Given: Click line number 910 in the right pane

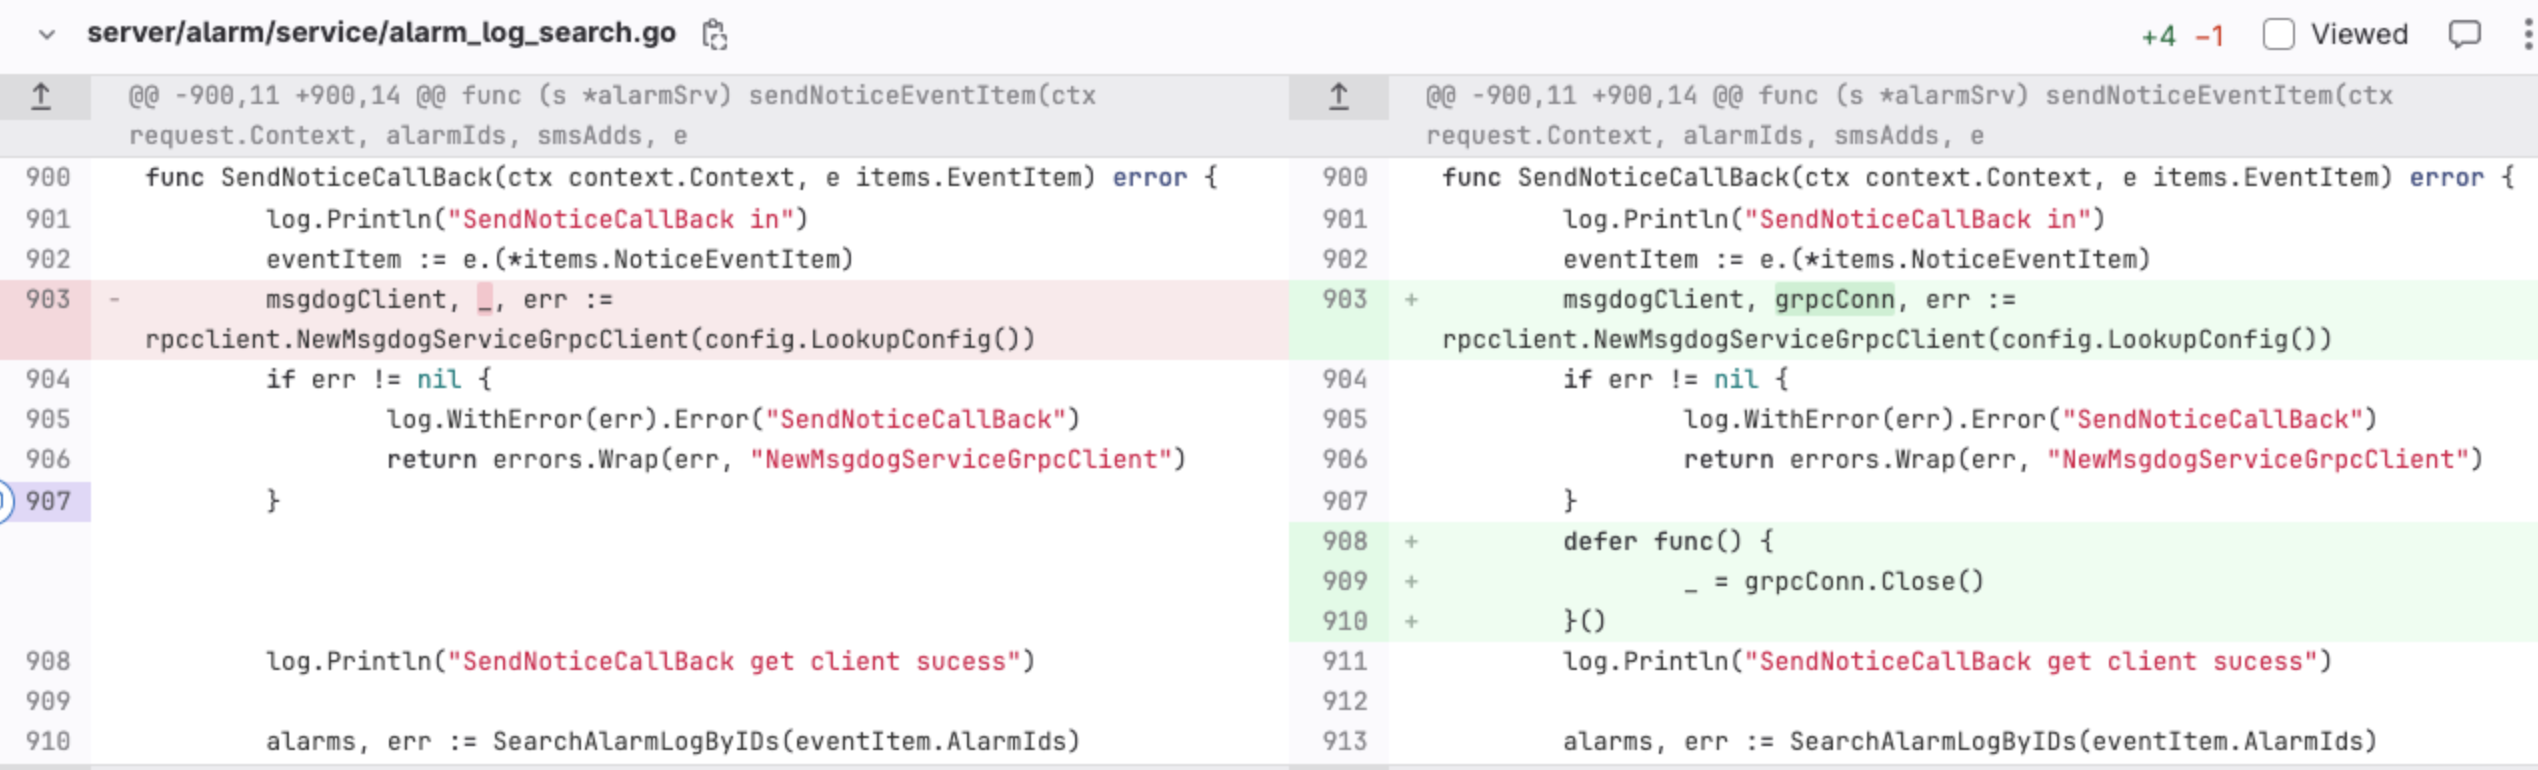Looking at the screenshot, I should click(1344, 621).
